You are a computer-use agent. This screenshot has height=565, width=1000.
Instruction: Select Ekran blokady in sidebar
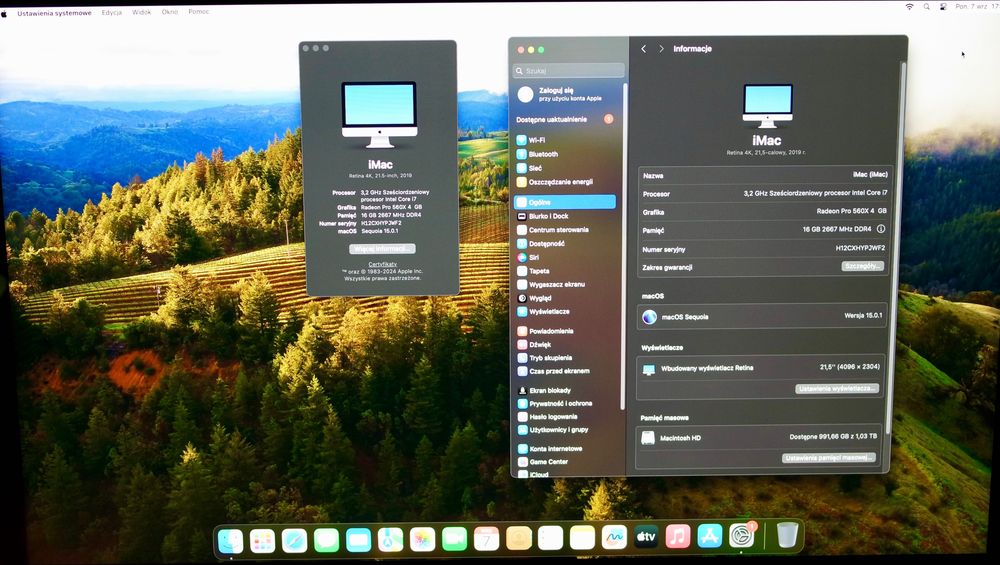point(566,390)
